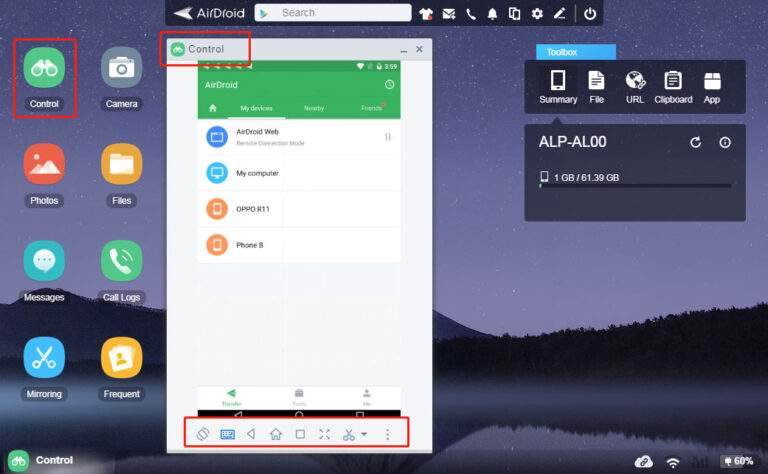Toggle the keyboard icon in Control toolbar
Image resolution: width=768 pixels, height=474 pixels.
pos(227,434)
